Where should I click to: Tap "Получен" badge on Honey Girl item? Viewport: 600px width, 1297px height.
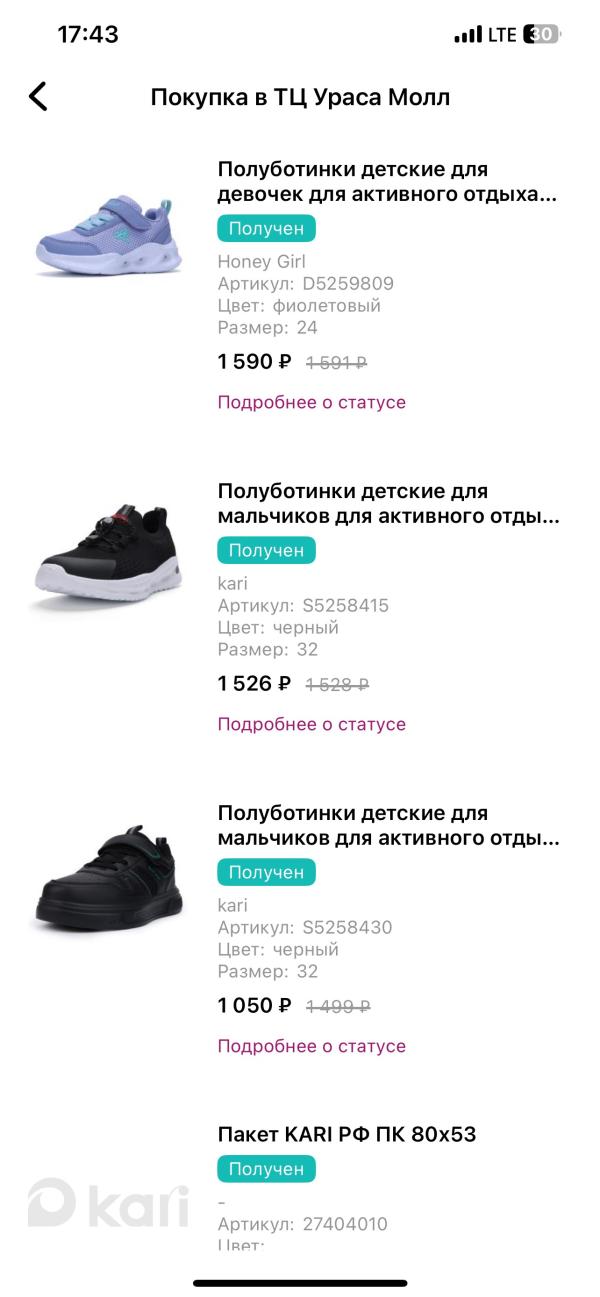click(266, 228)
